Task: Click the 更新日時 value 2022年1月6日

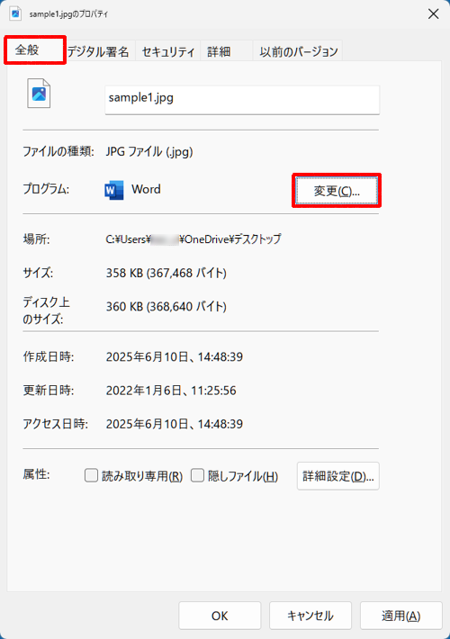Action: coord(171,391)
